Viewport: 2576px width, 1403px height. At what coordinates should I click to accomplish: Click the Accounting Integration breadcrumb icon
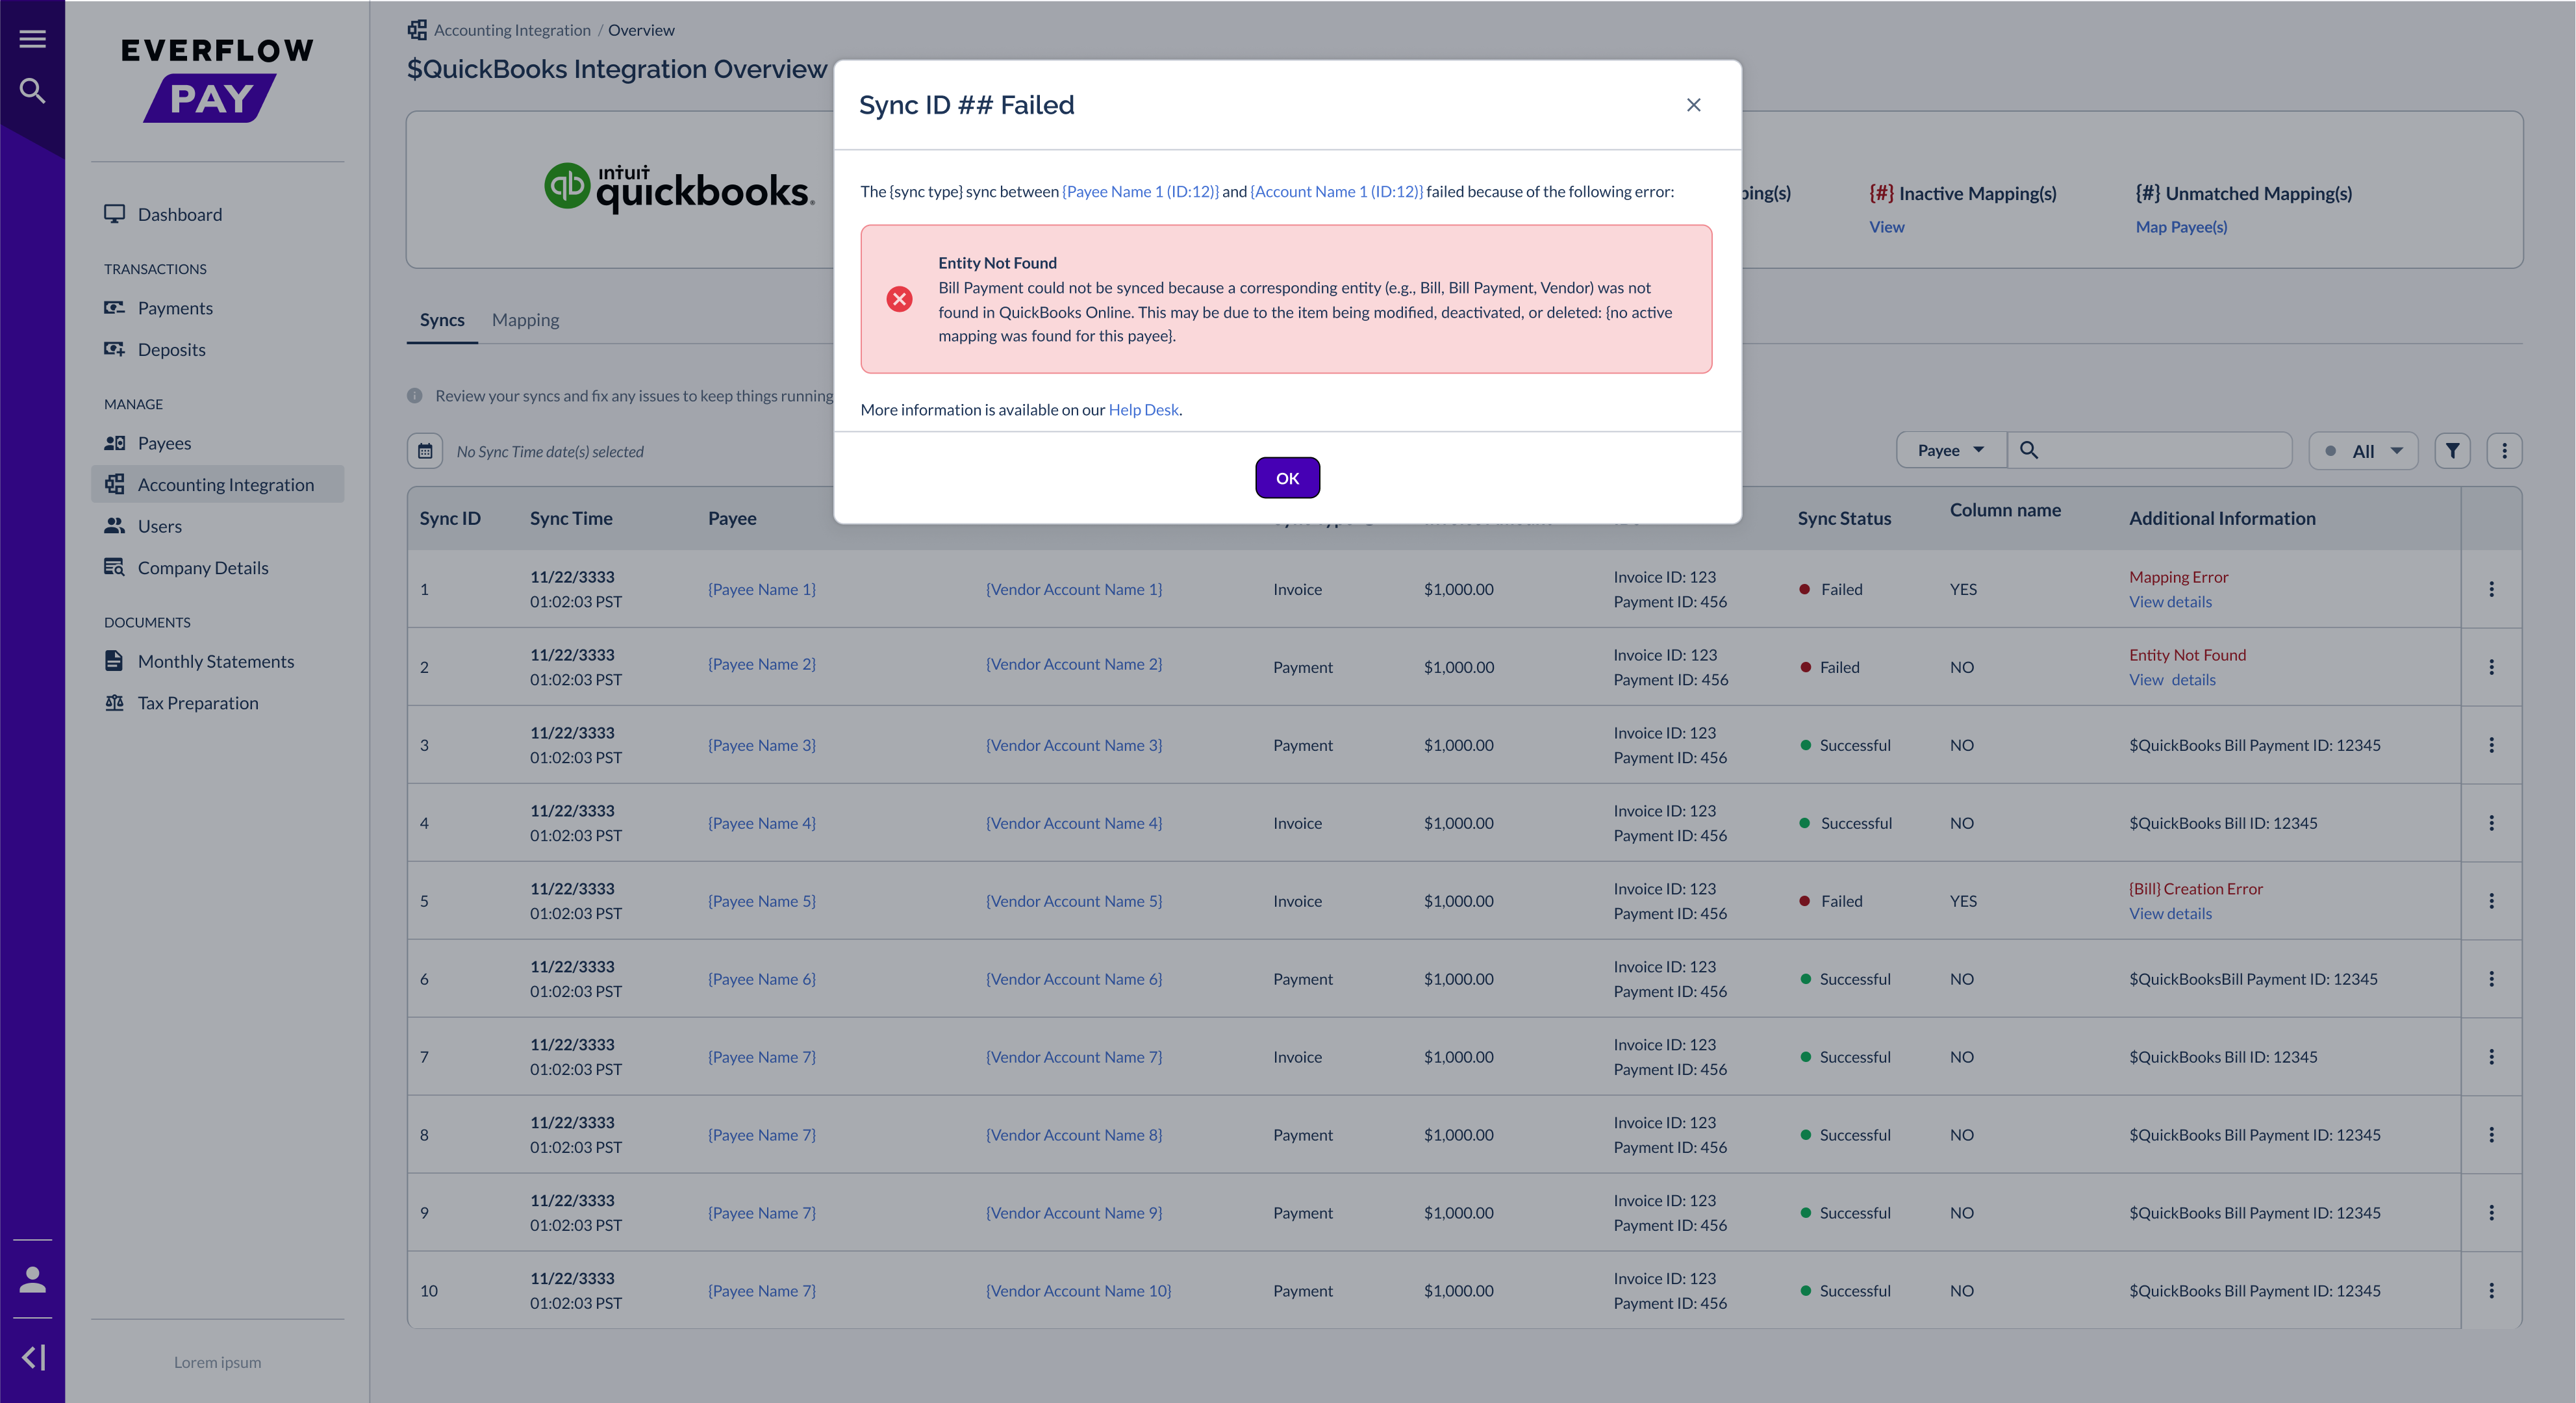pos(417,29)
